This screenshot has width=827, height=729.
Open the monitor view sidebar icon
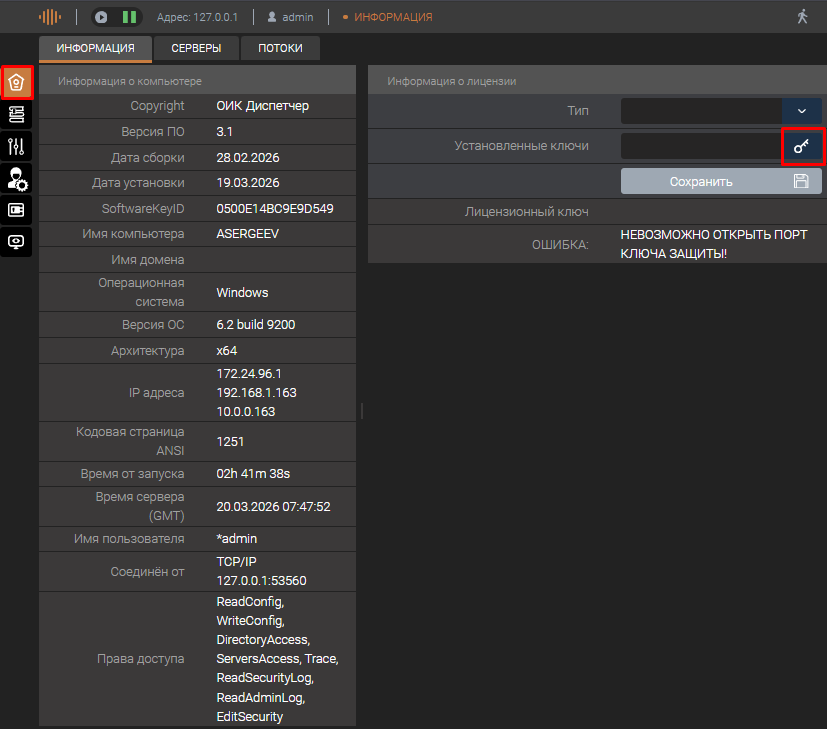click(17, 242)
